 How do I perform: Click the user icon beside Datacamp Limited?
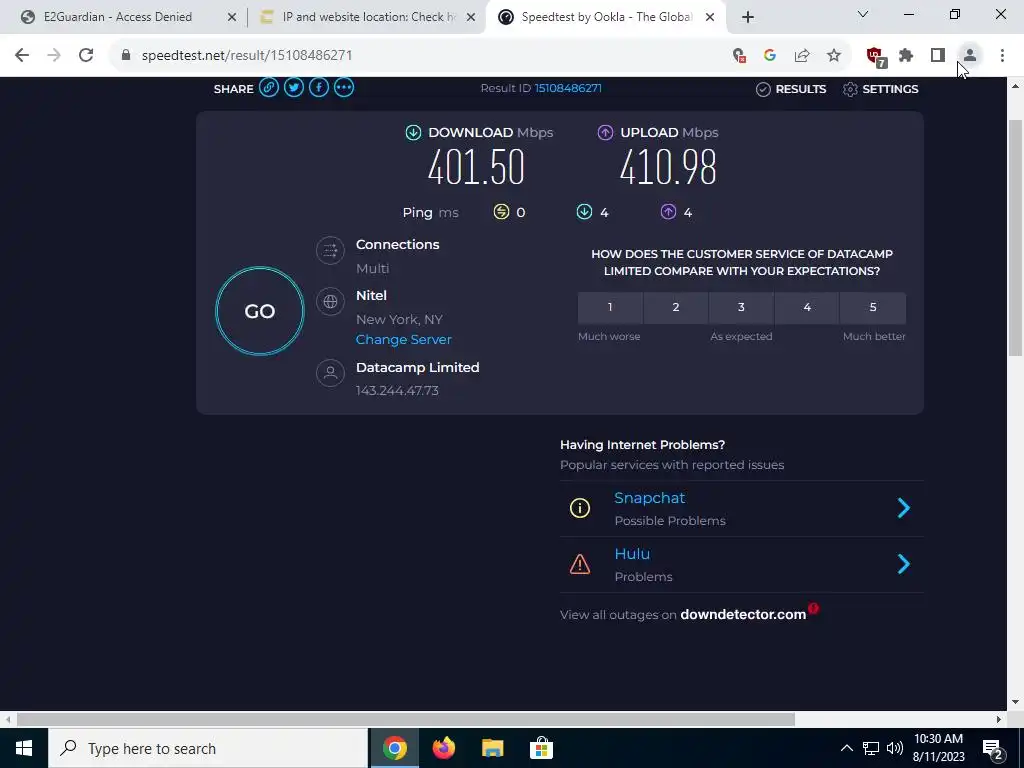(x=330, y=373)
